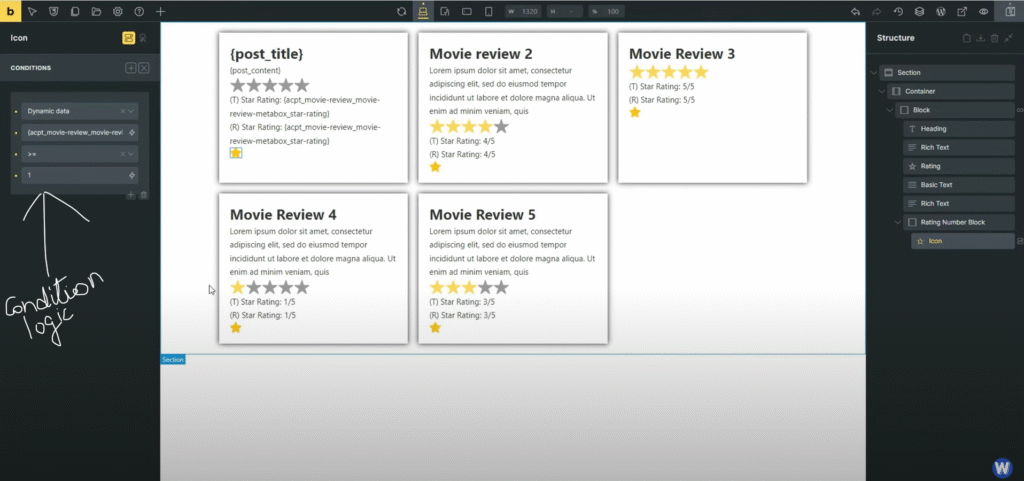The image size is (1024, 481).
Task: Open the Dynamic data dropdown
Action: [x=79, y=111]
